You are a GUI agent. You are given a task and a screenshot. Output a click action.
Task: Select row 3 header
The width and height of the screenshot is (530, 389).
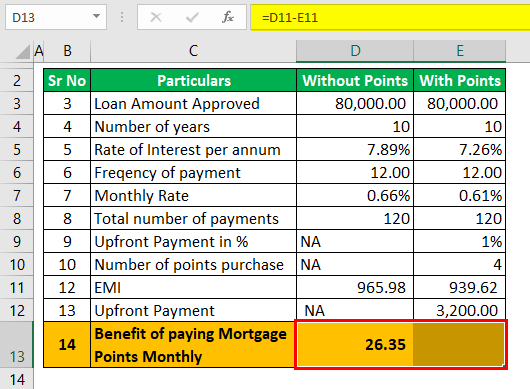pos(17,103)
